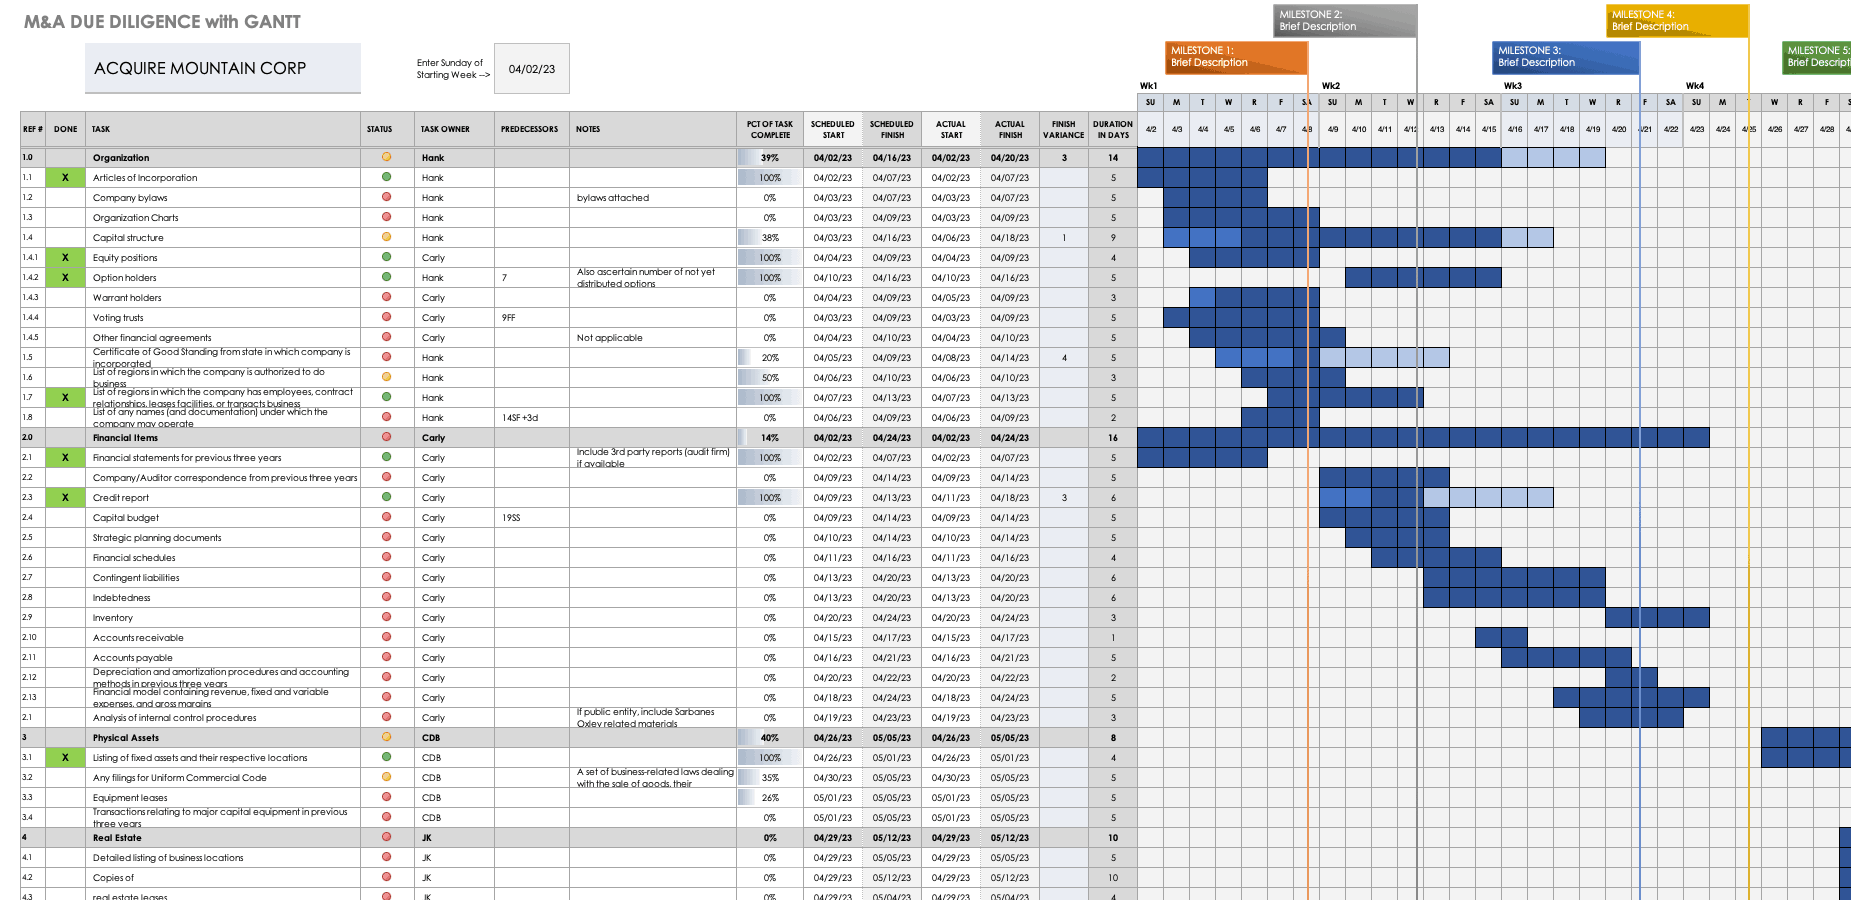
Task: Click the starting week date field 04/02/23
Action: coord(532,69)
